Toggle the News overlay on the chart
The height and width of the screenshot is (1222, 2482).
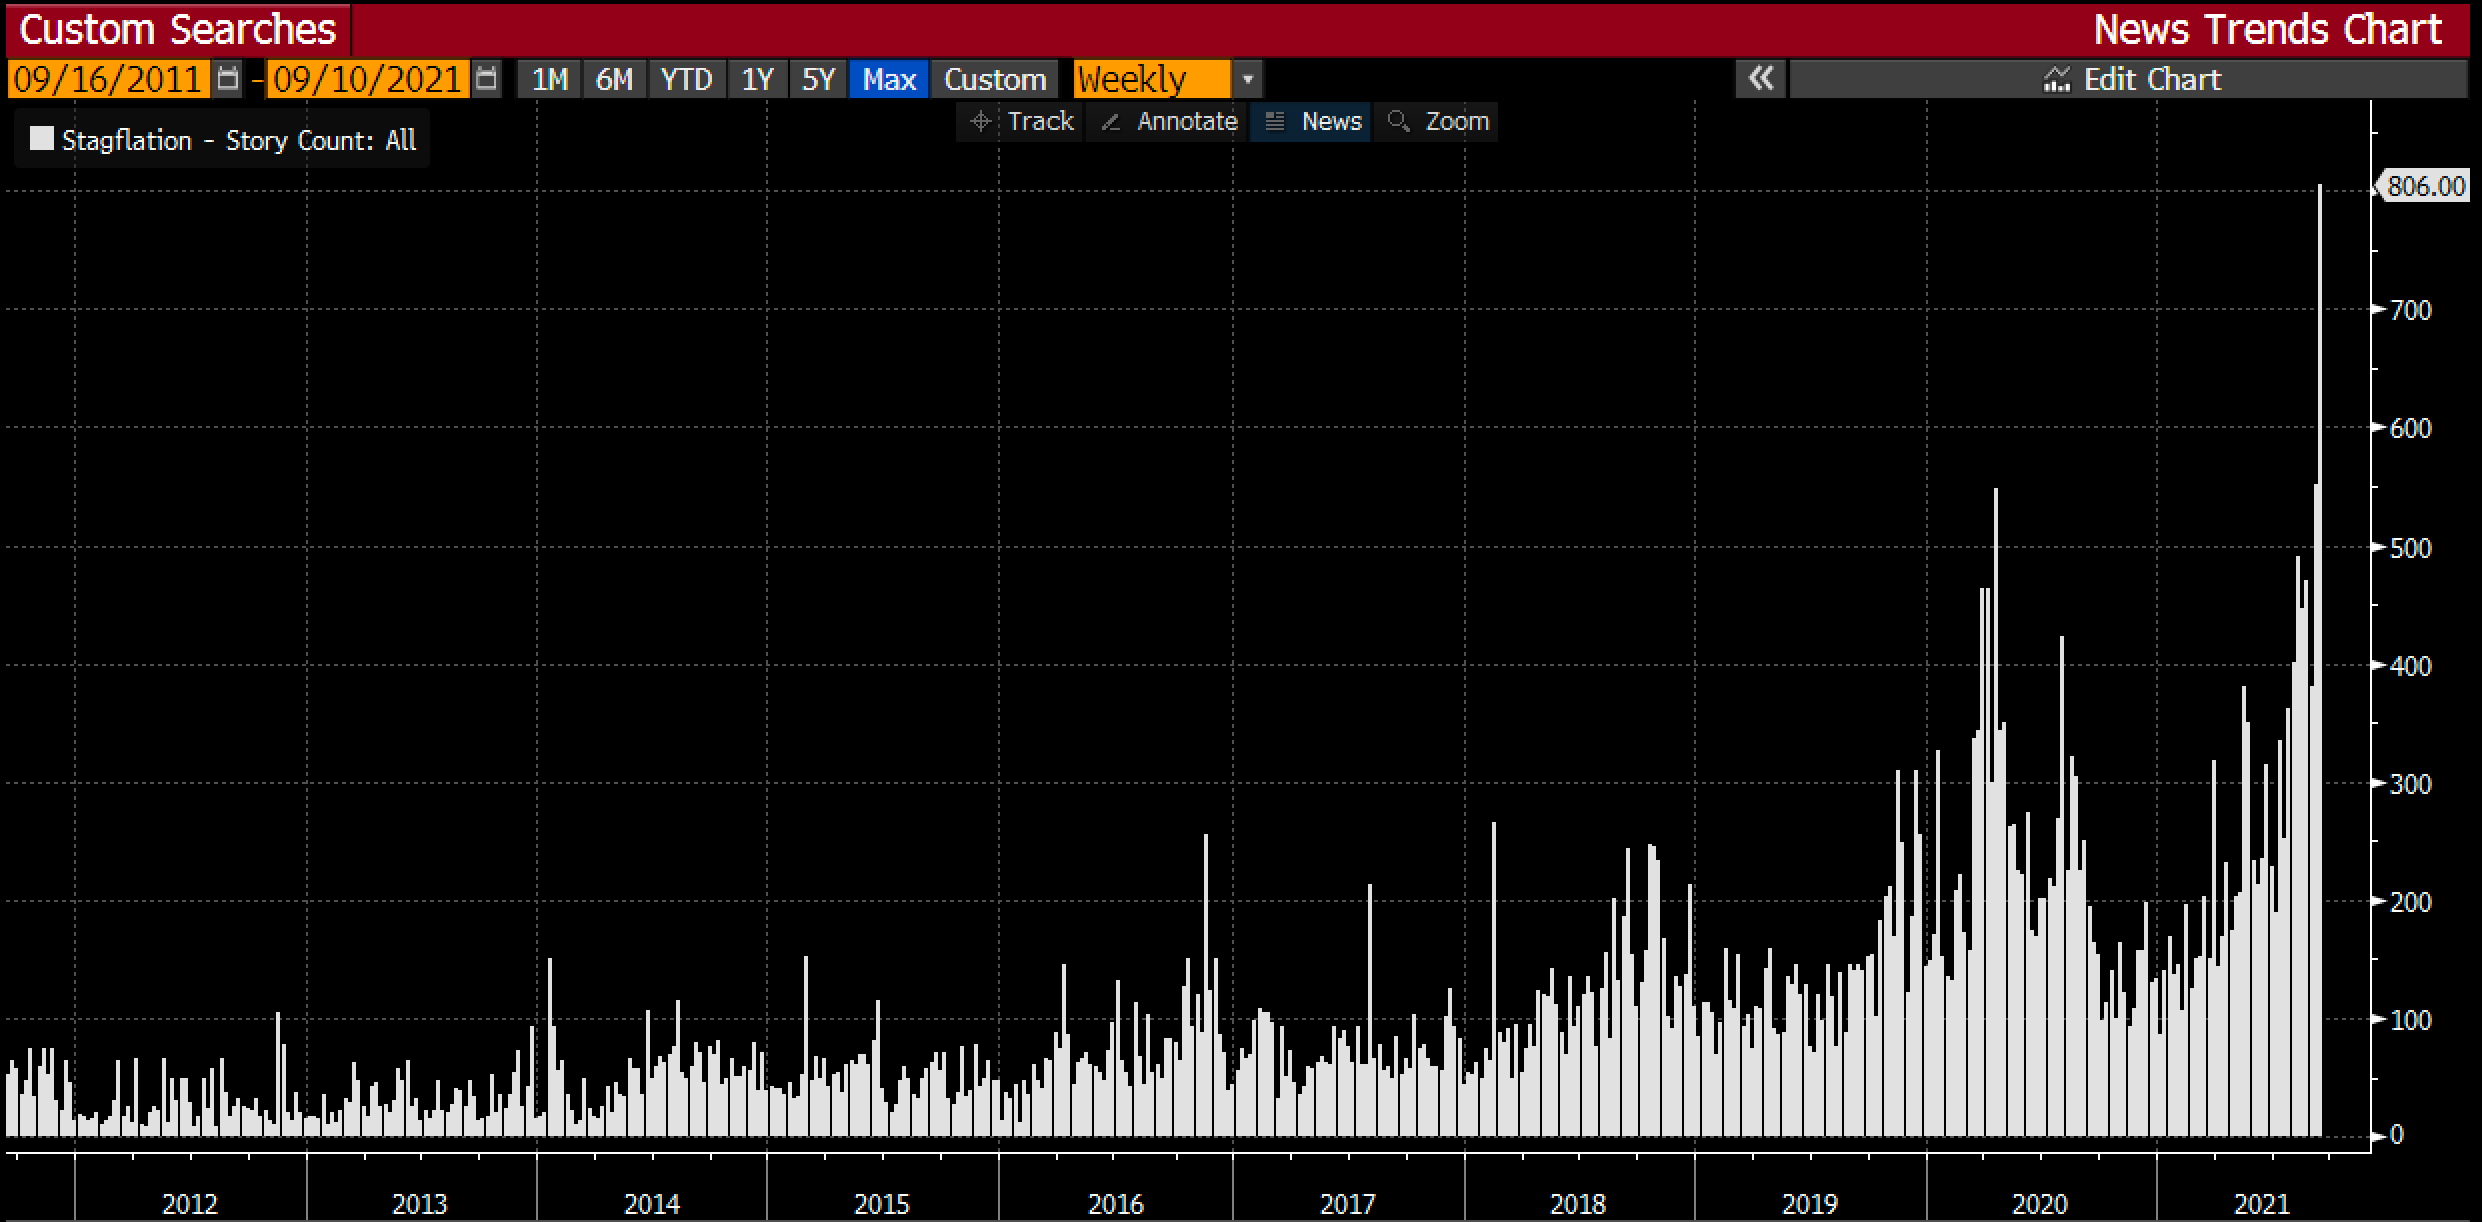pos(1313,122)
